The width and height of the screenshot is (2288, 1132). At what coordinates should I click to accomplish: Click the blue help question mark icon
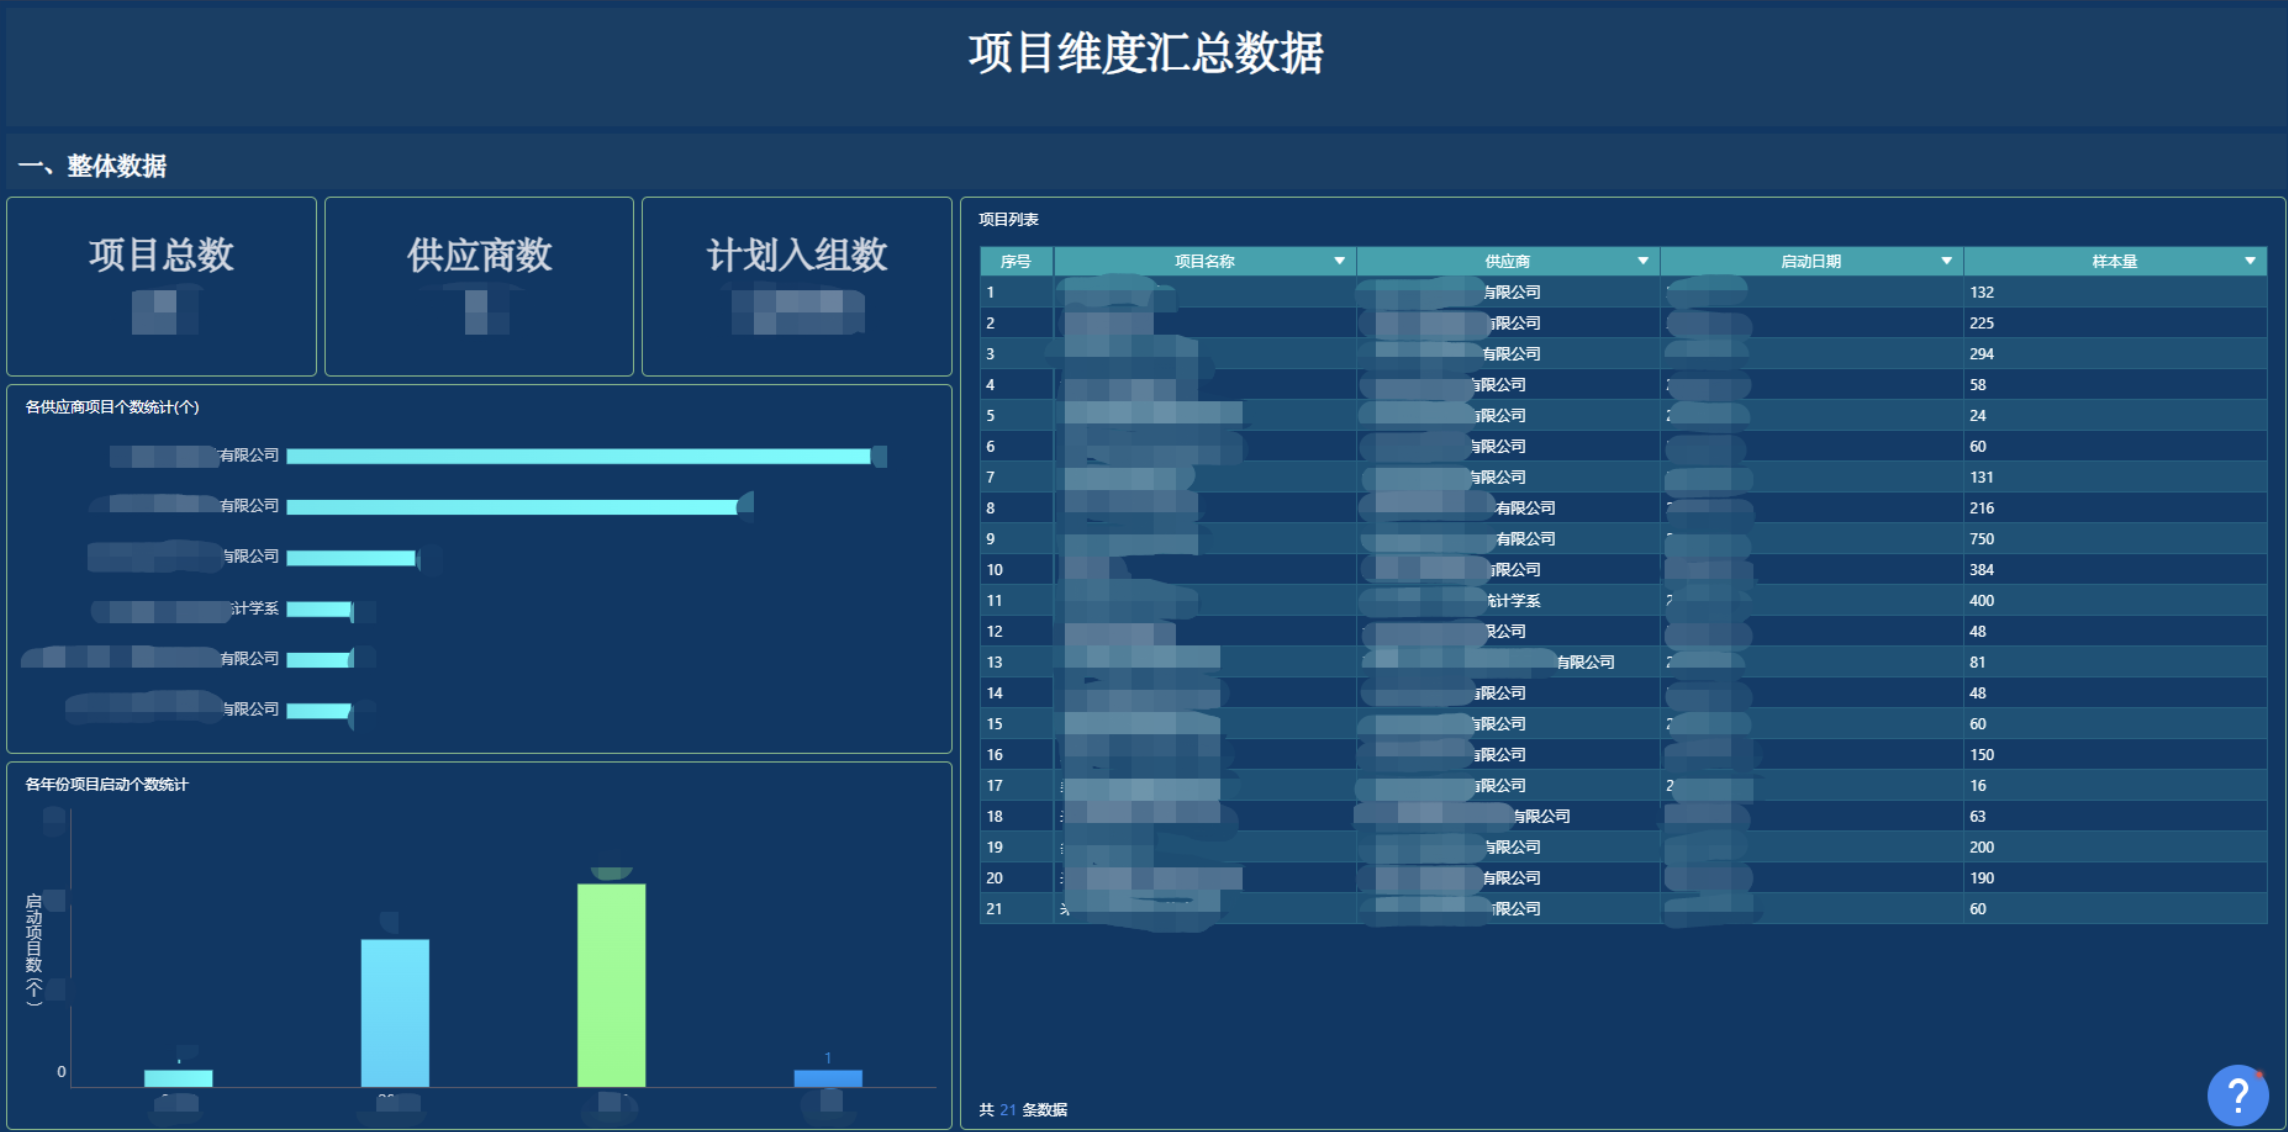point(2237,1095)
